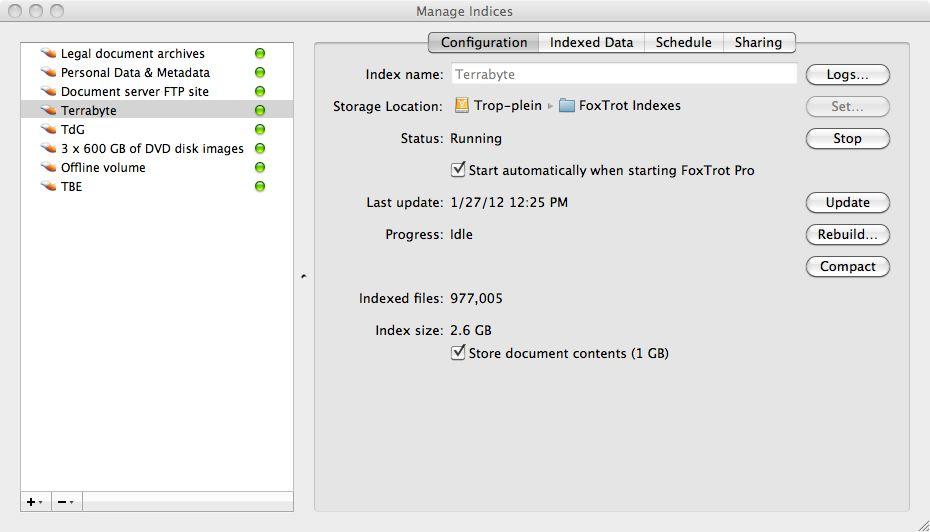Image resolution: width=930 pixels, height=532 pixels.
Task: Click the Trop-plein drive icon
Action: click(x=462, y=106)
